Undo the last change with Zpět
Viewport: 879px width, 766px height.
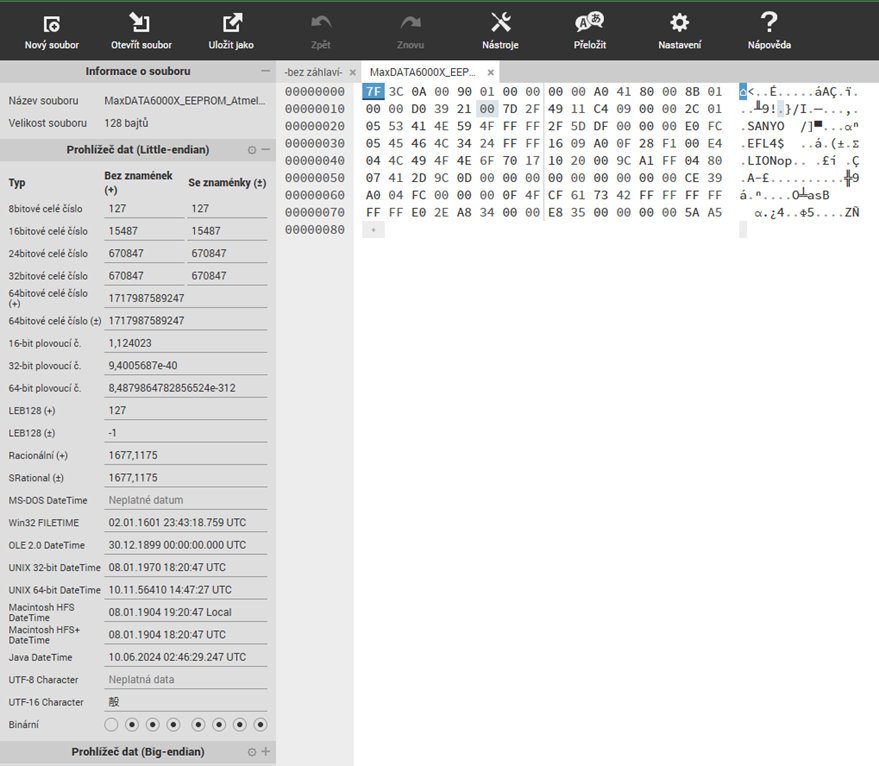tap(321, 31)
